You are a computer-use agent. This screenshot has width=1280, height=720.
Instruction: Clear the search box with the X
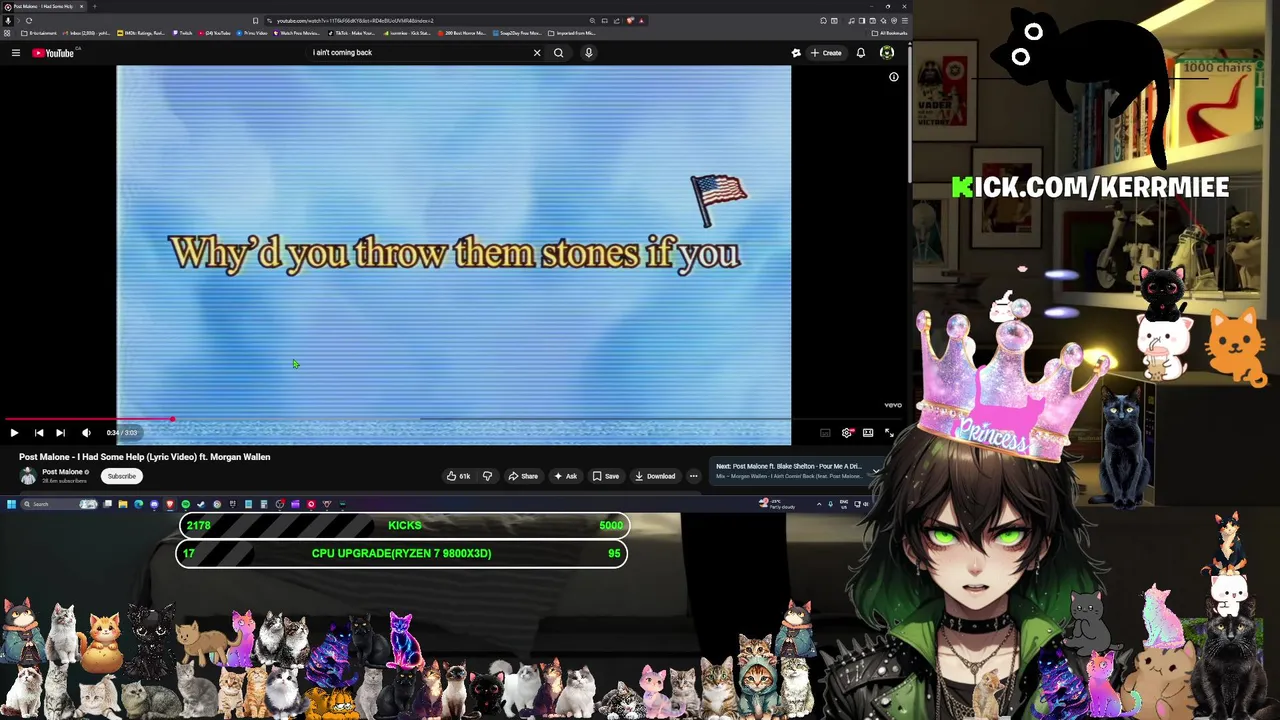[537, 53]
